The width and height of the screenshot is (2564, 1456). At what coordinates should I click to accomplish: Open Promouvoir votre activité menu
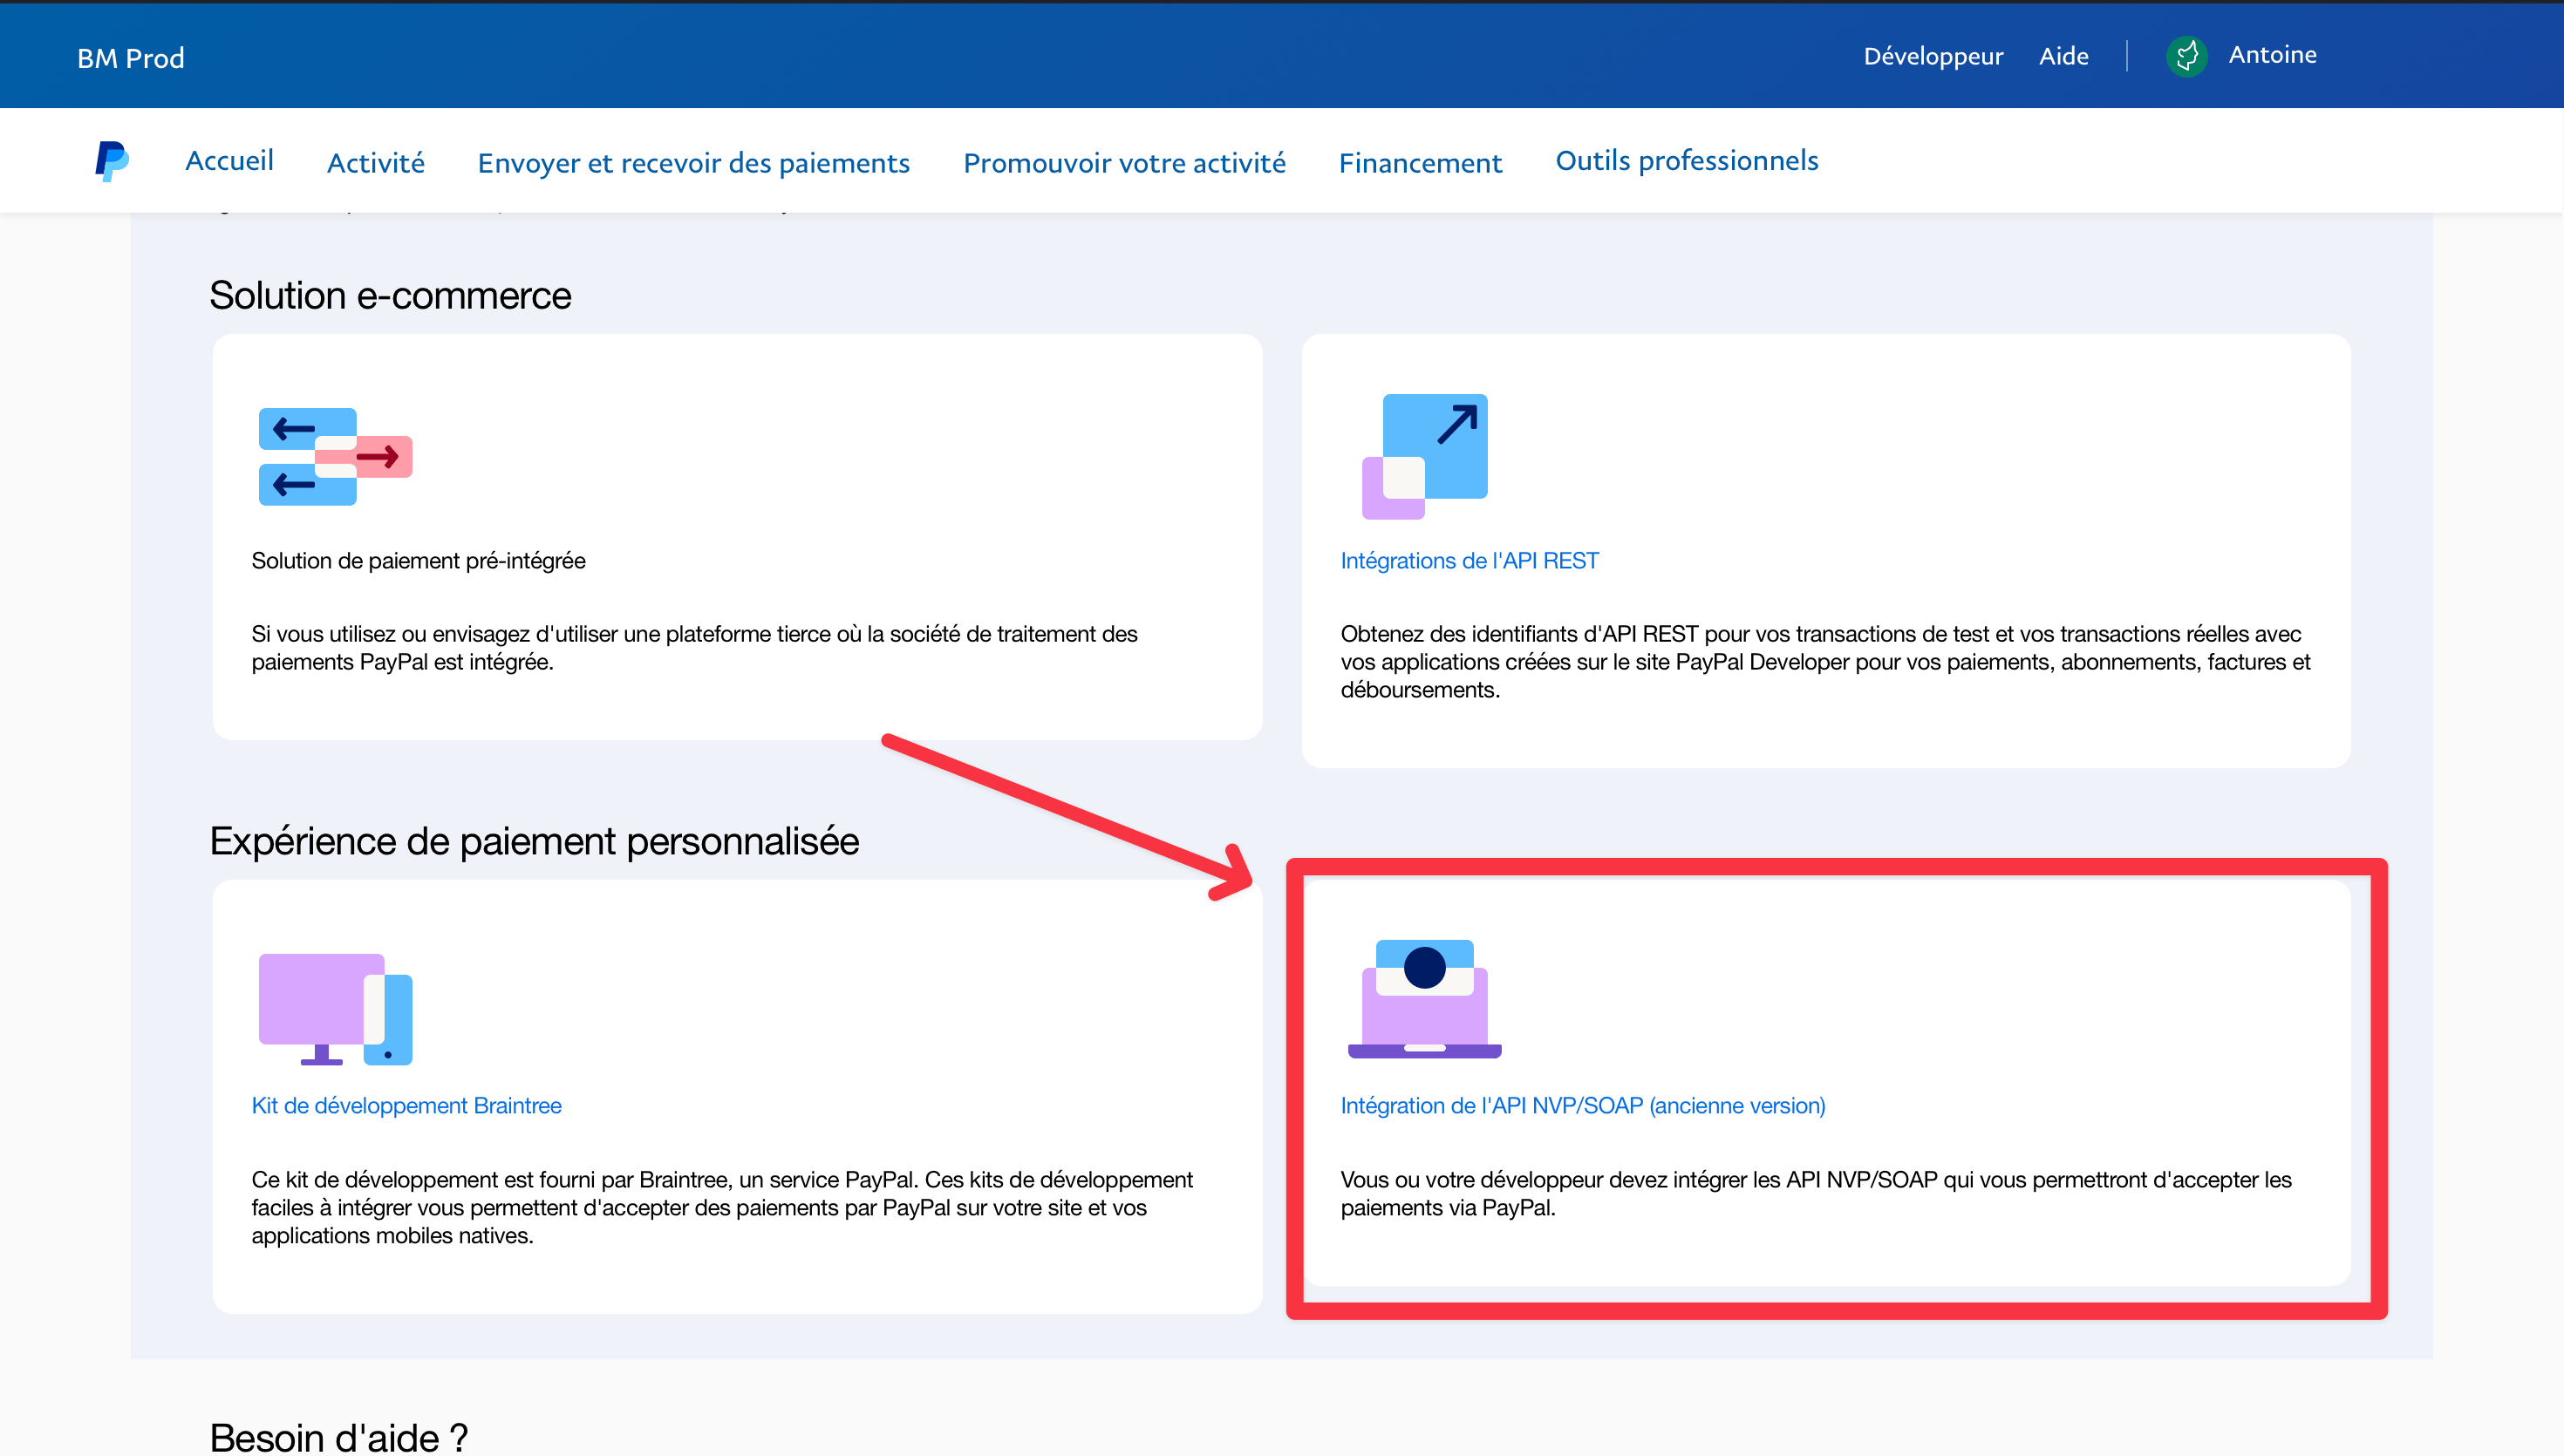tap(1124, 163)
